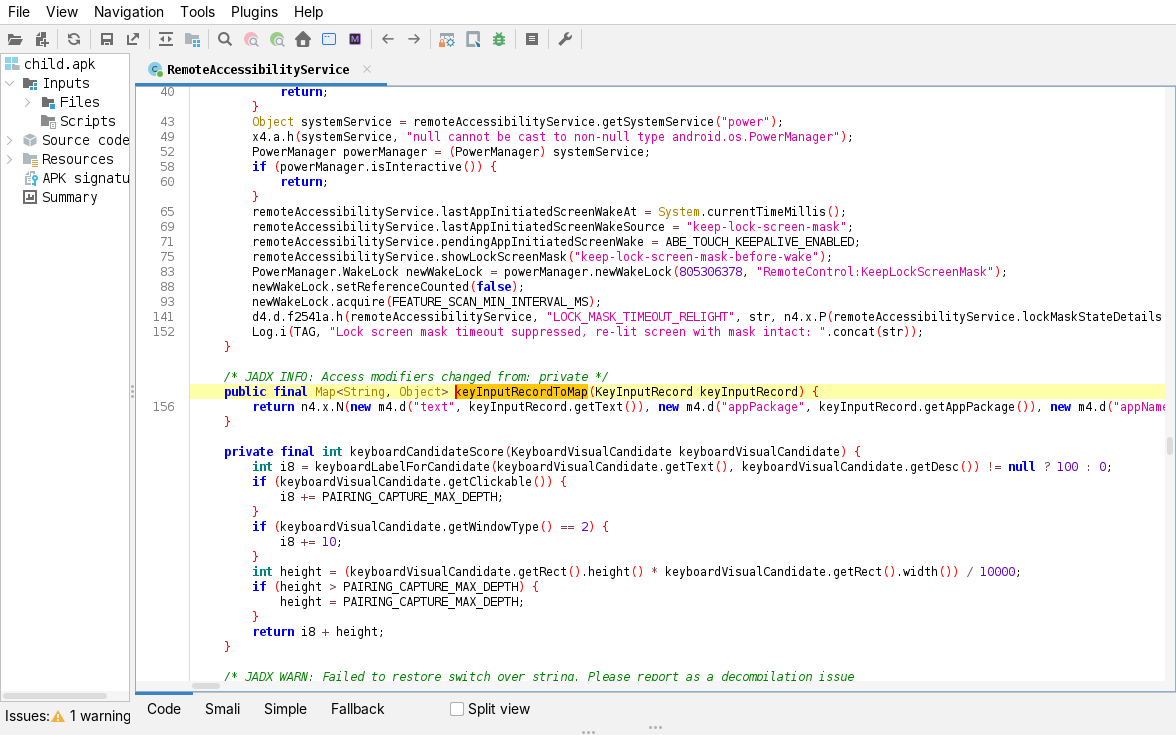Click the Summary tree icon
The image size is (1176, 735).
30,197
